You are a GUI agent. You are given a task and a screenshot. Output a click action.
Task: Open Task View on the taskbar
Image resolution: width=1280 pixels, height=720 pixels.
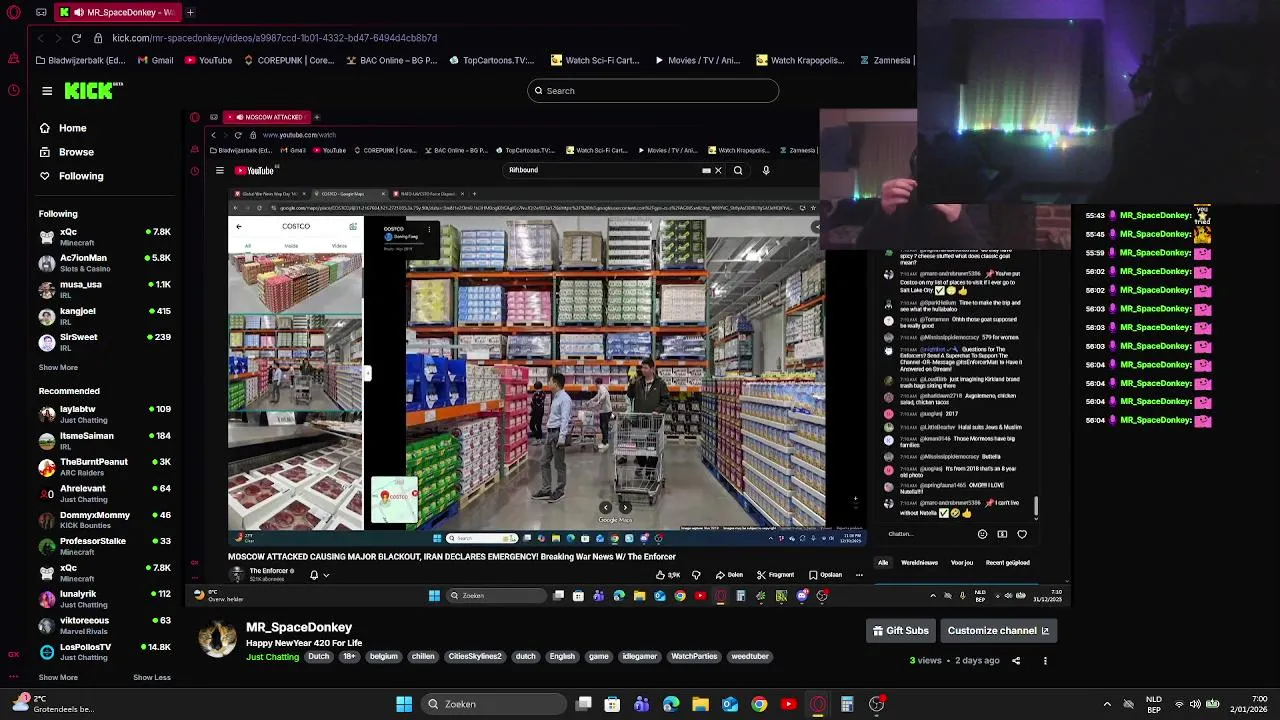[584, 704]
